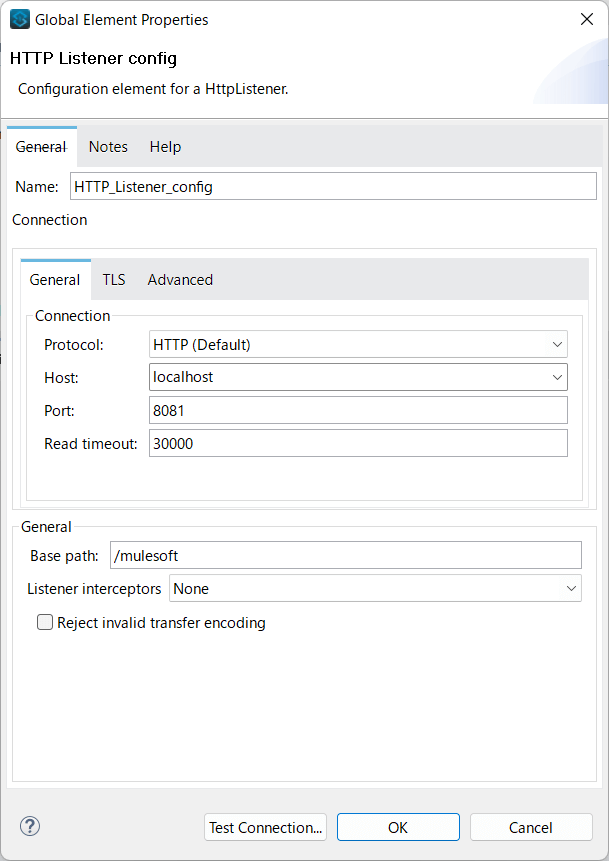
Task: Click the Name text field
Action: click(x=333, y=186)
